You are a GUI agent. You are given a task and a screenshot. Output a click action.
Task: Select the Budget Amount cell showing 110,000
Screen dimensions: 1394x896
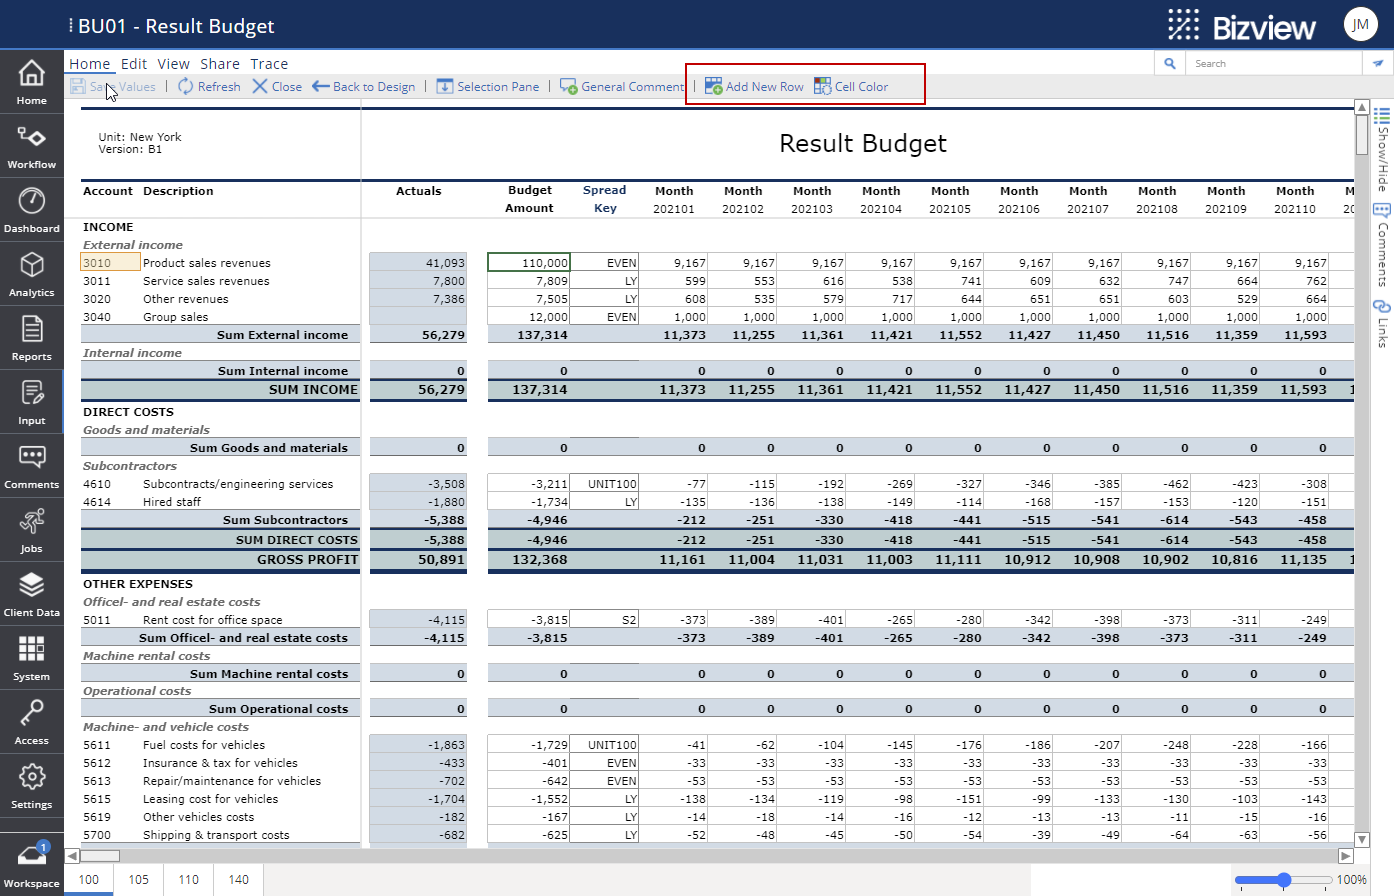531,262
